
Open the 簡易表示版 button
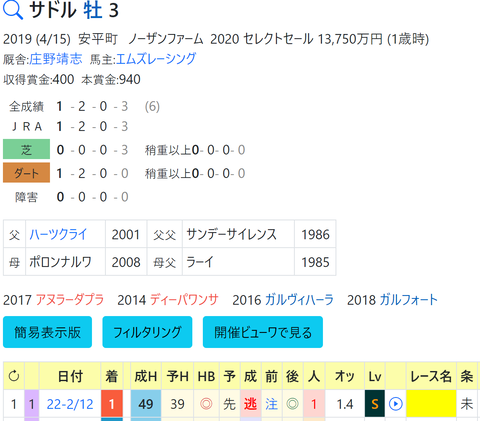click(x=47, y=332)
